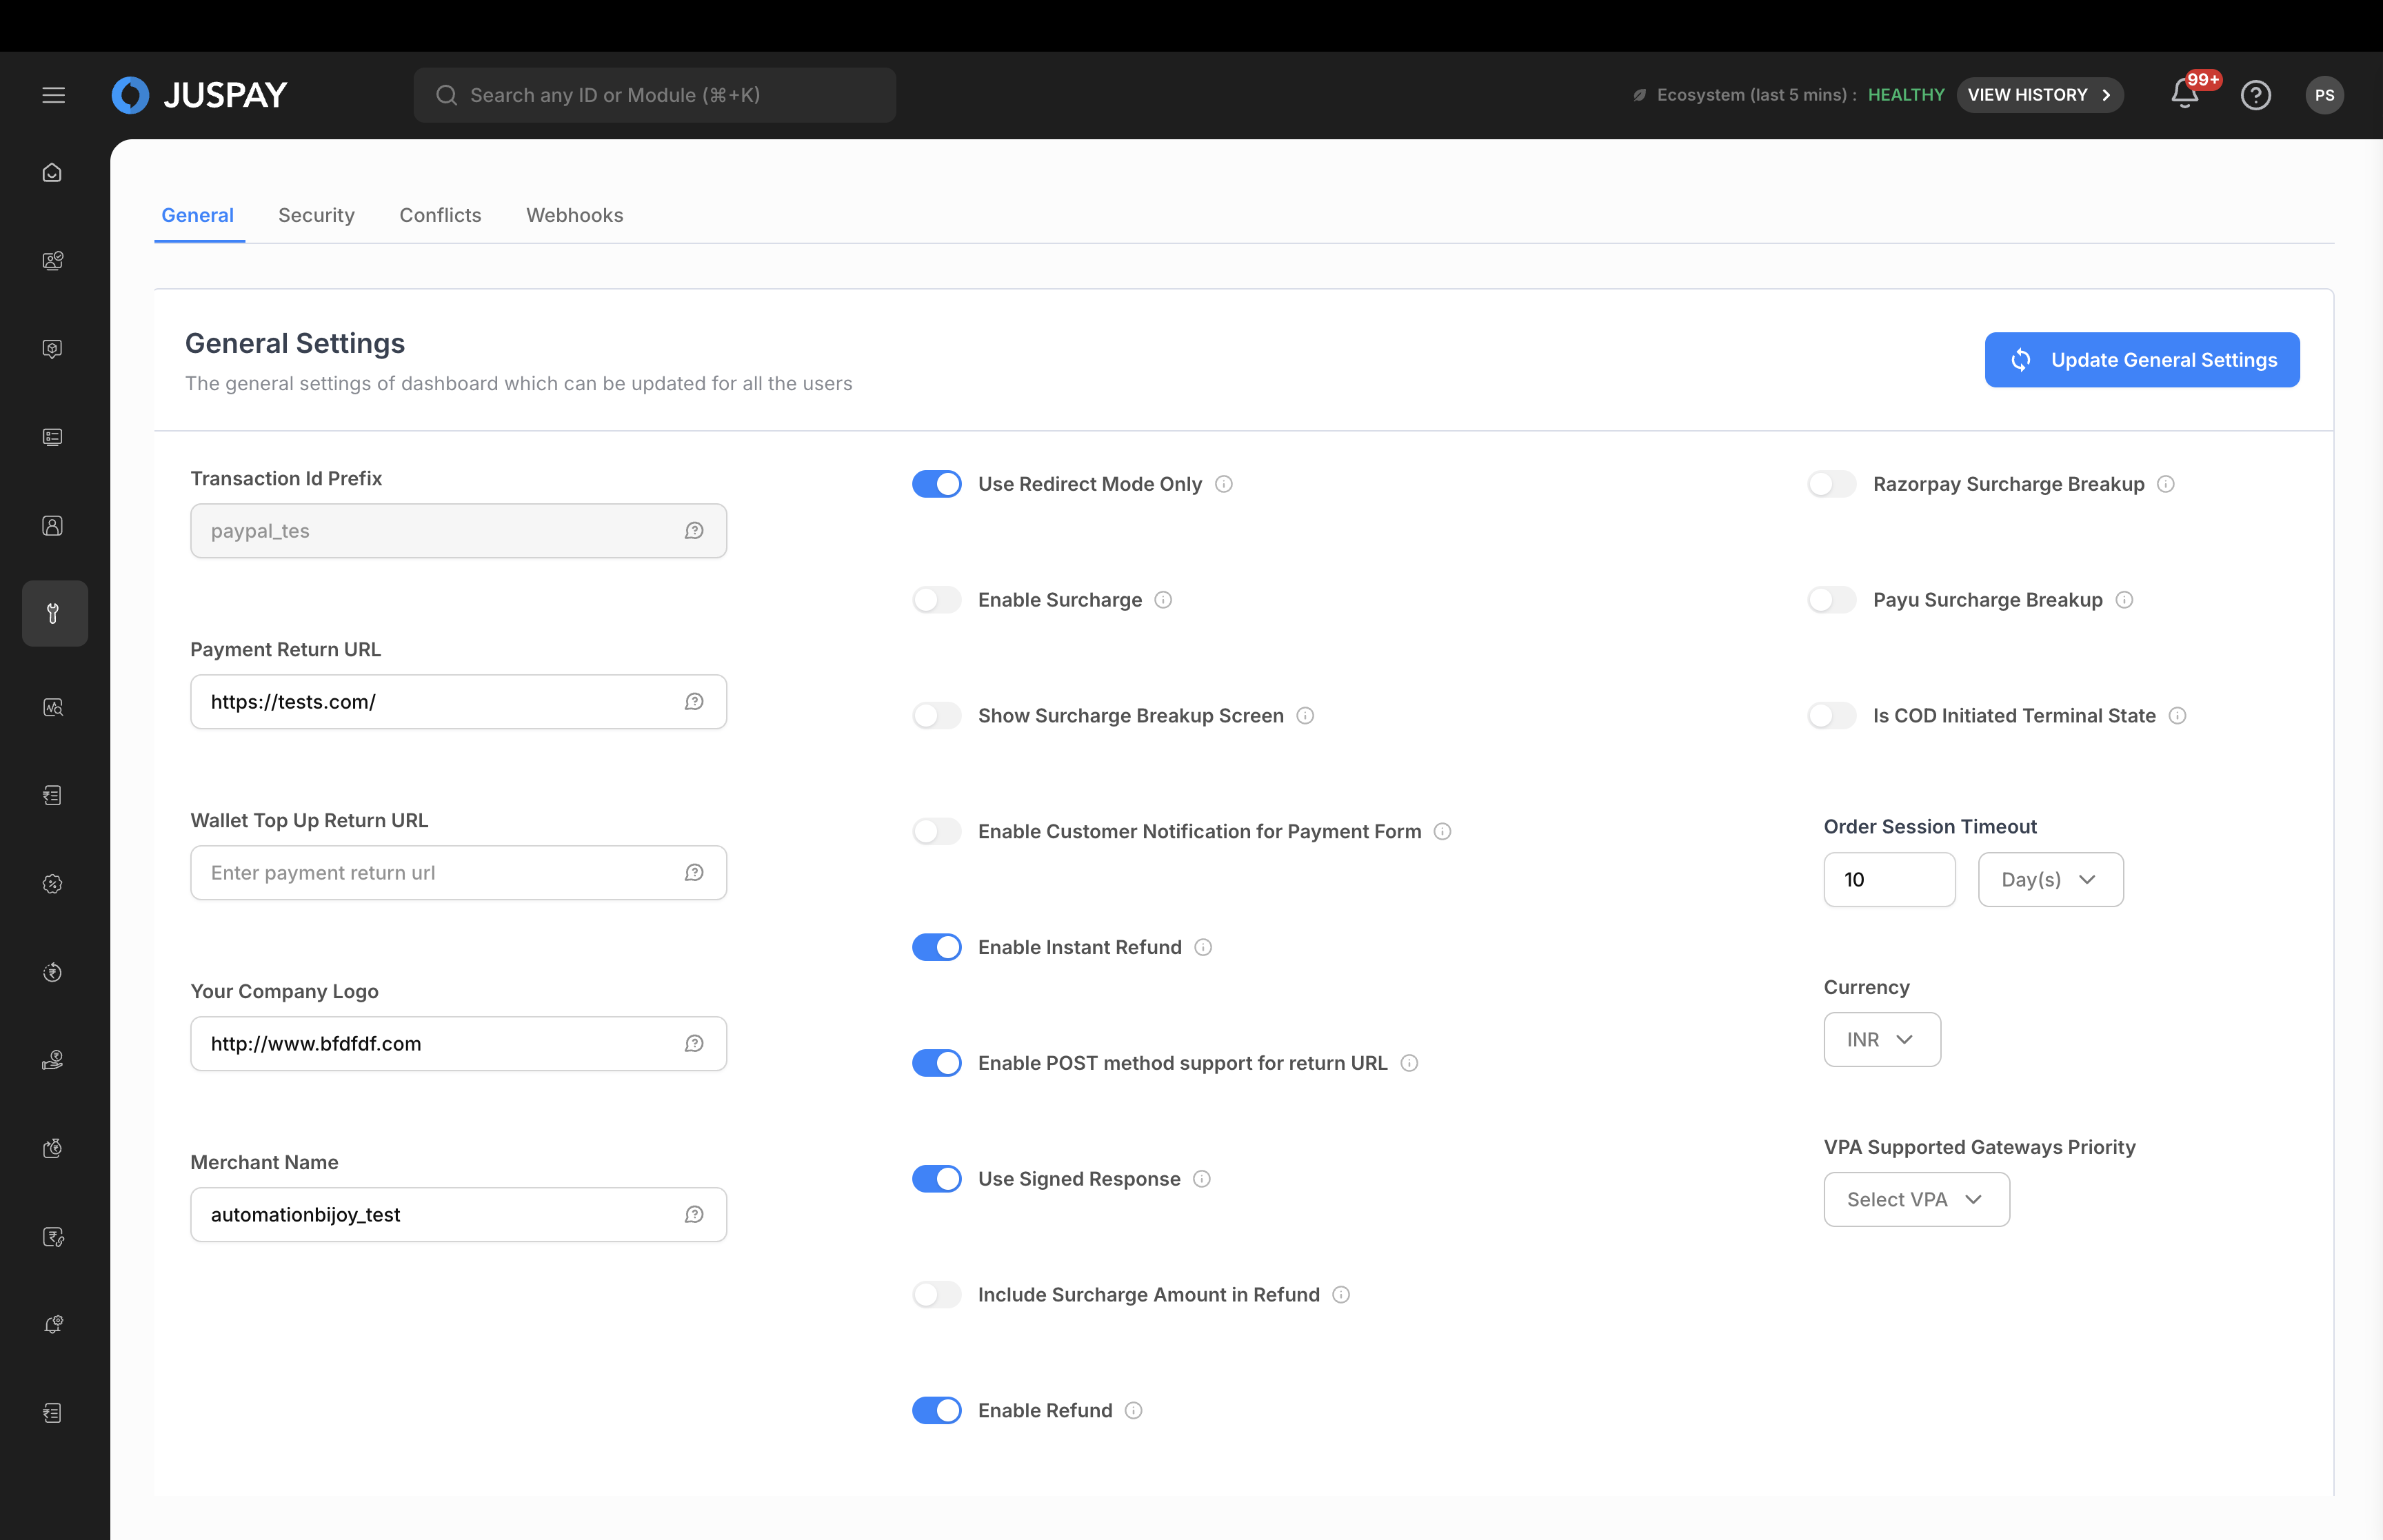Image resolution: width=2383 pixels, height=1540 pixels.
Task: Click the info icon beside Enable Surcharge
Action: pos(1163,600)
